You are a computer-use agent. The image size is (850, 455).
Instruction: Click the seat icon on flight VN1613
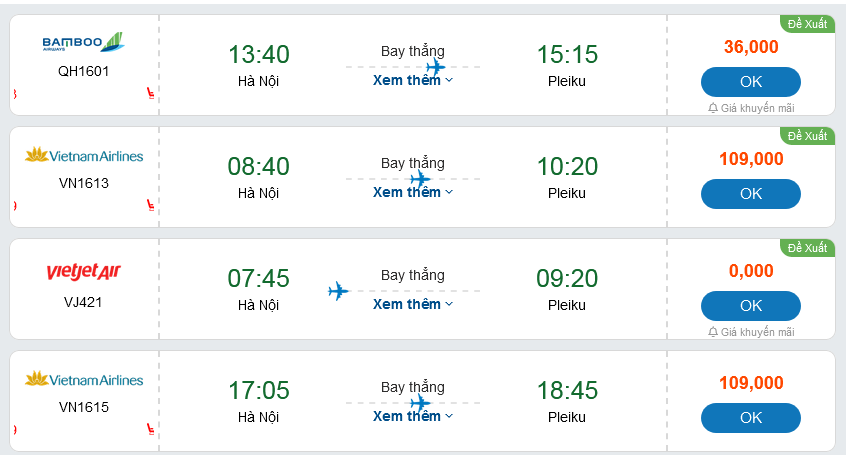coord(151,206)
